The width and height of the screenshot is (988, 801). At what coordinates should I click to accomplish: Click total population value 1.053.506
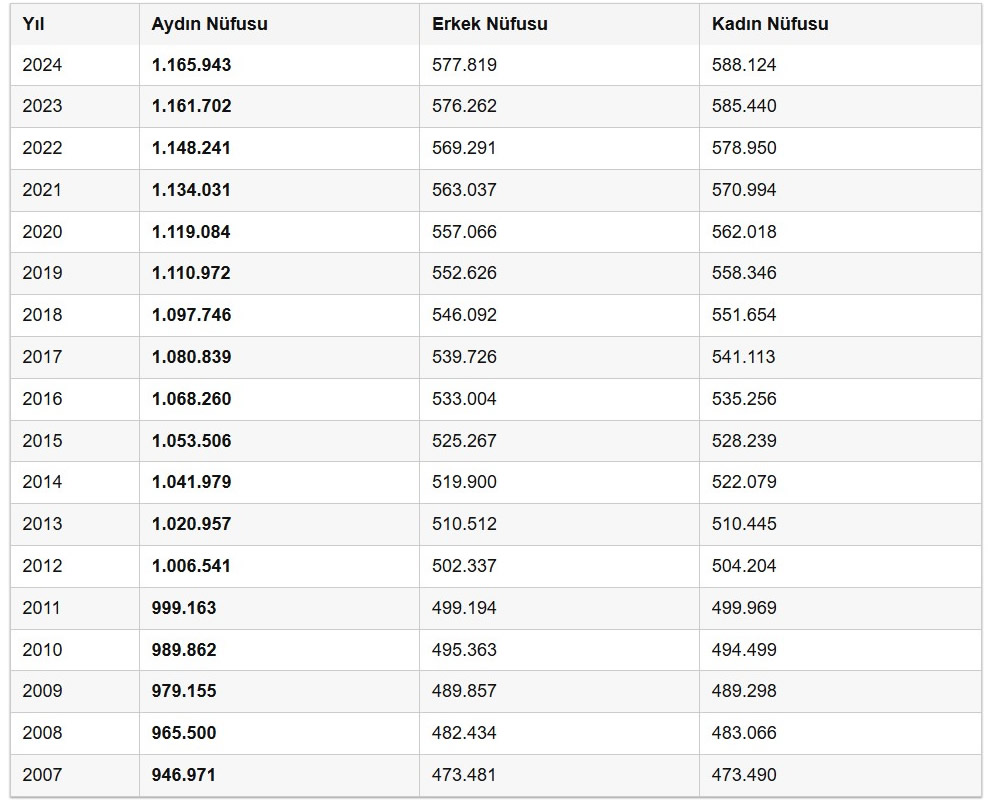click(x=191, y=441)
